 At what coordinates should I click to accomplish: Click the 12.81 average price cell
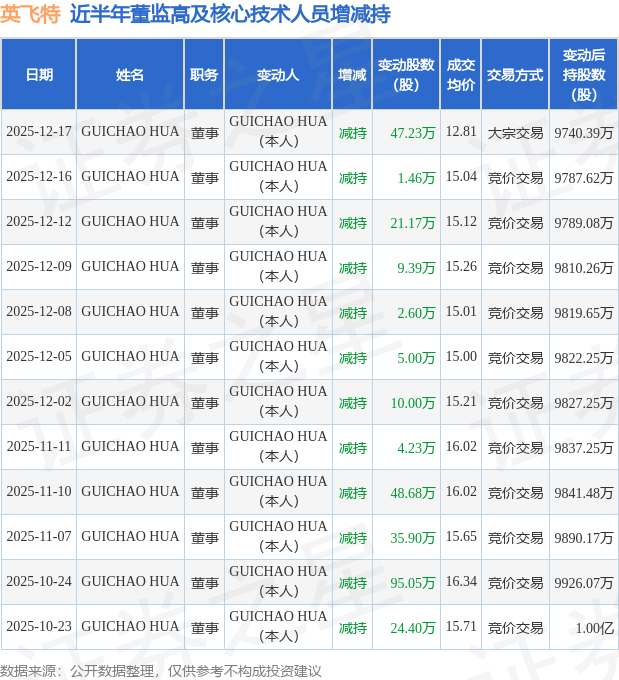tap(461, 132)
